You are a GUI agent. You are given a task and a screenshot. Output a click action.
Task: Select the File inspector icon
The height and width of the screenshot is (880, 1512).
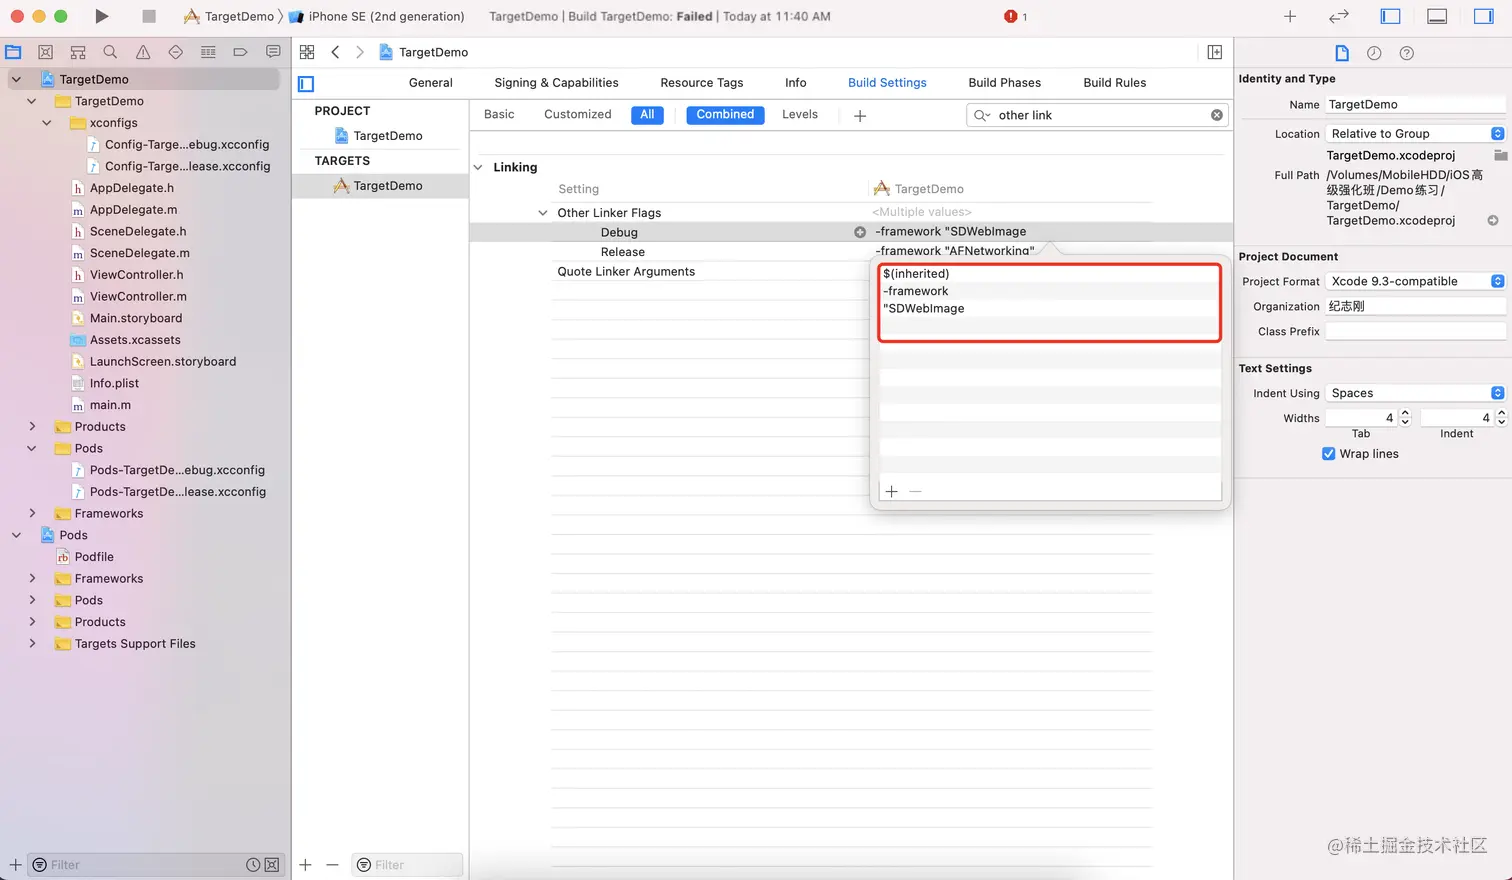point(1342,53)
